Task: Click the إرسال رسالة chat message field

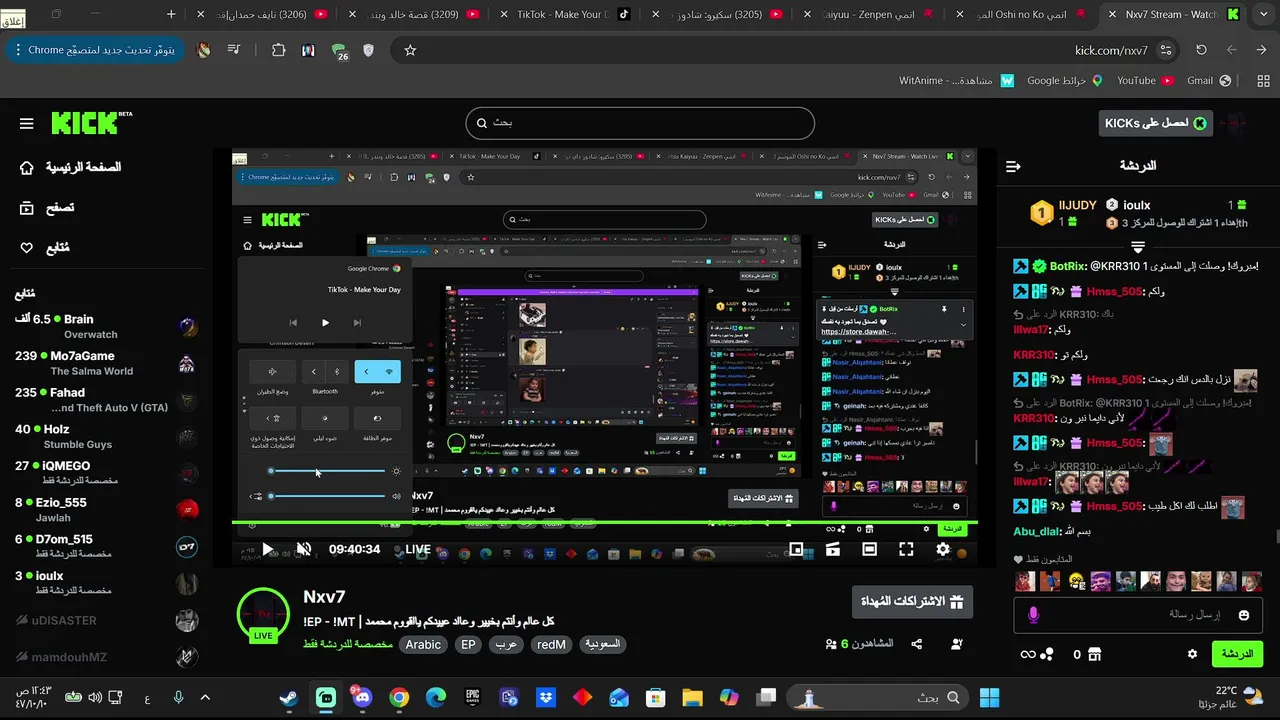Action: pos(1137,614)
